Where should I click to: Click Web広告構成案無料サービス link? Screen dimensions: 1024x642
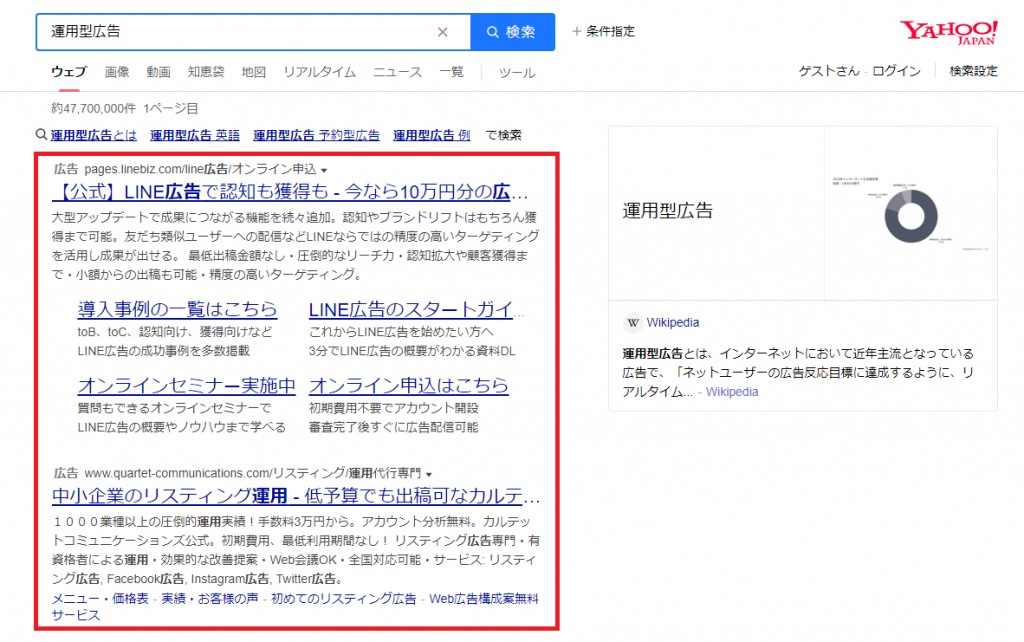pos(295,607)
